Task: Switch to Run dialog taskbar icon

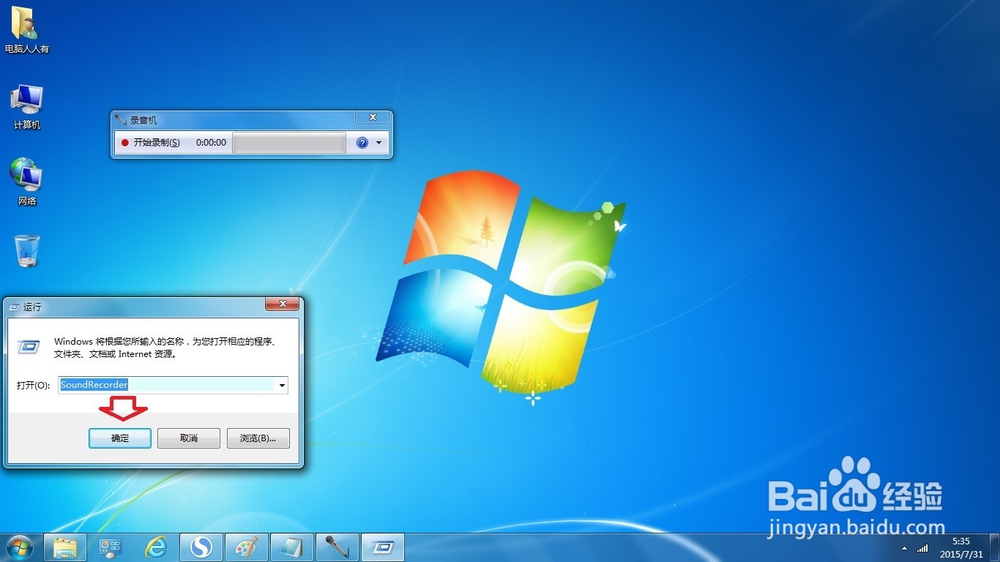Action: (383, 547)
